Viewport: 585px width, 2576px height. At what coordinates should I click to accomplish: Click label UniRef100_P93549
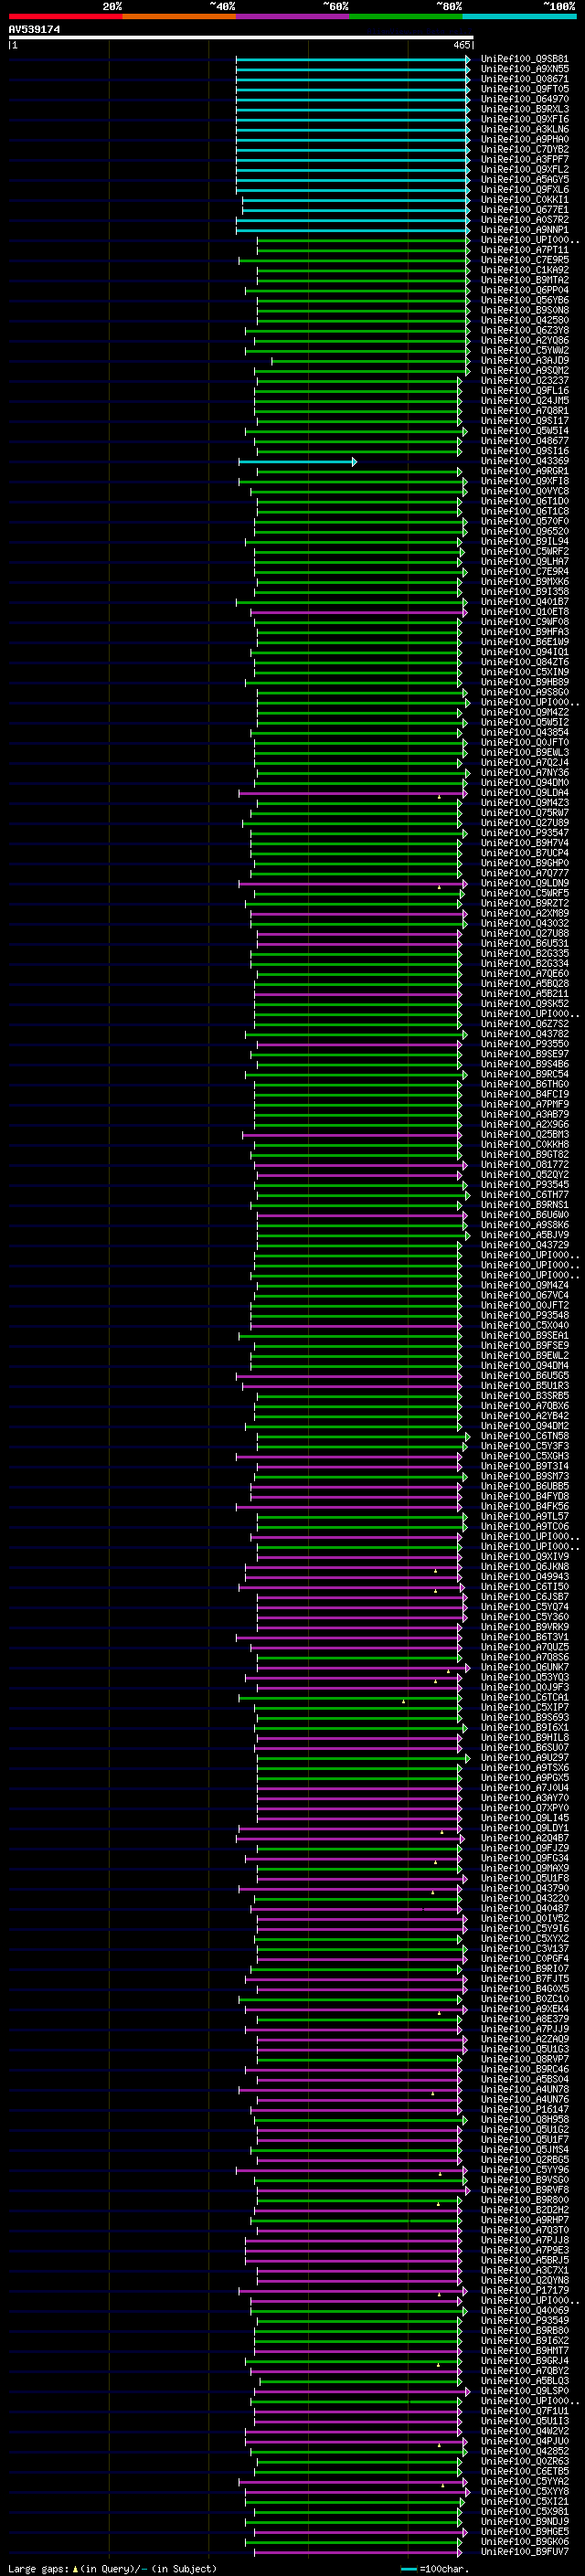click(x=525, y=2320)
